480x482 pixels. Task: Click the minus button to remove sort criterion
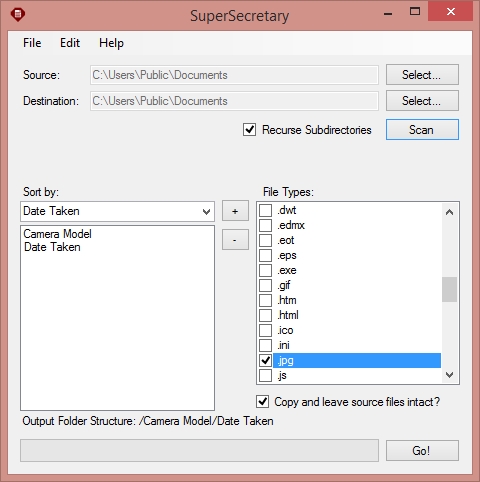[x=235, y=240]
